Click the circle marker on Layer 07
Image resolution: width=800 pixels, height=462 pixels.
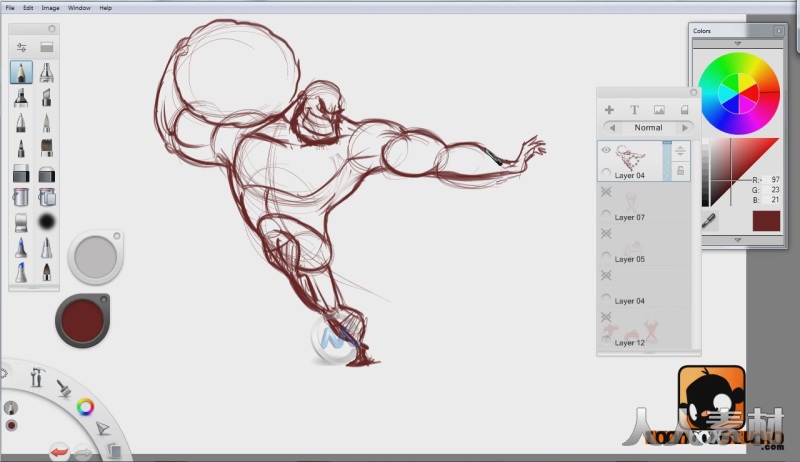(606, 215)
